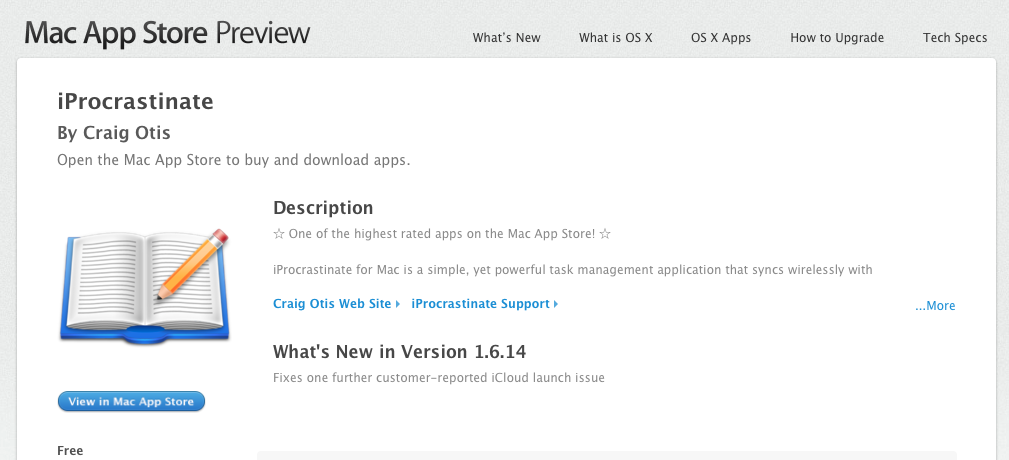Screen dimensions: 1009x460
Task: Click the Free price label
Action: pos(70,451)
